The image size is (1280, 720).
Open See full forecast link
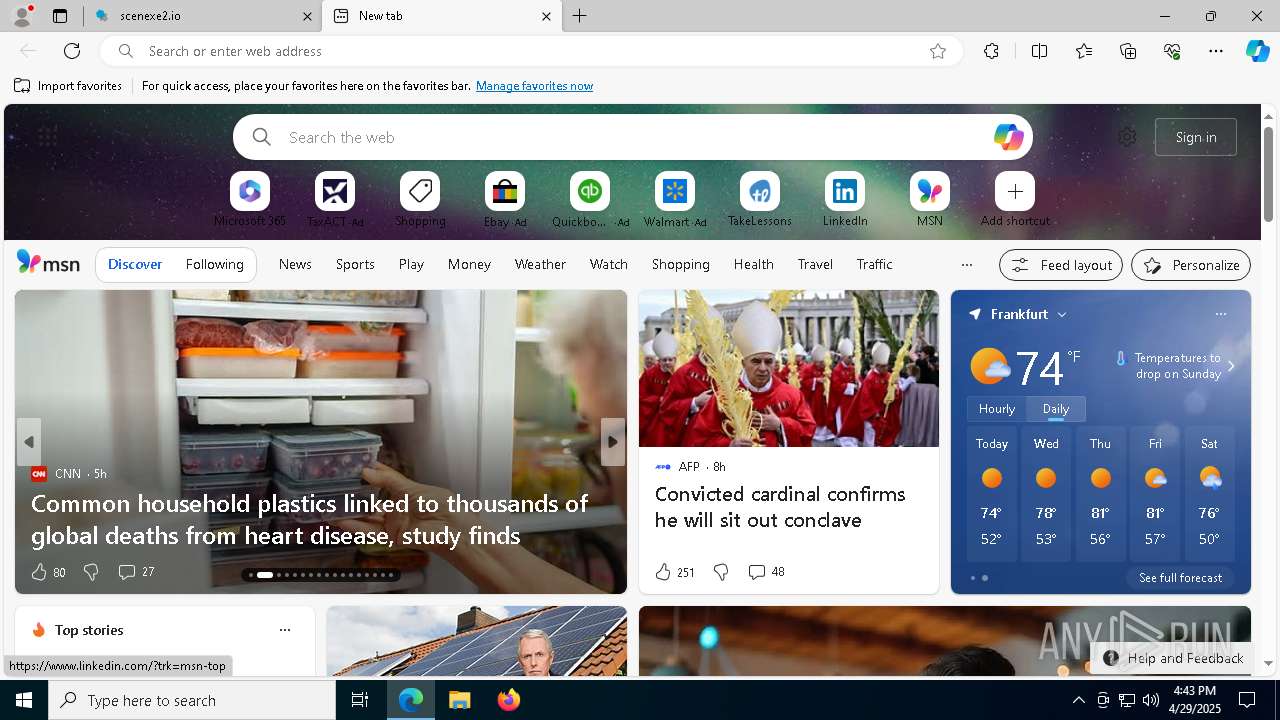pos(1180,578)
